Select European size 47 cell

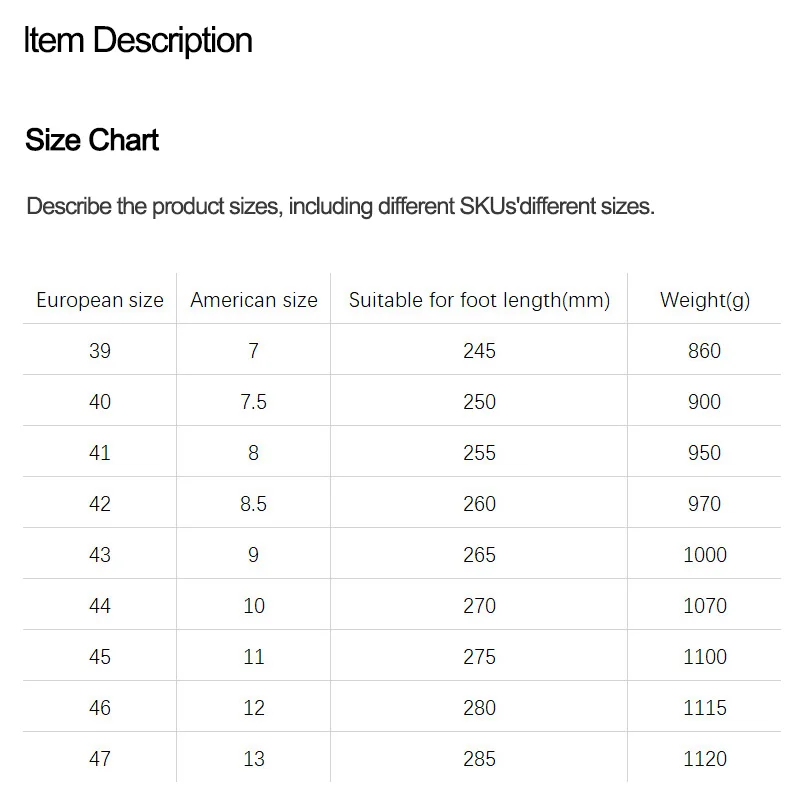[100, 759]
